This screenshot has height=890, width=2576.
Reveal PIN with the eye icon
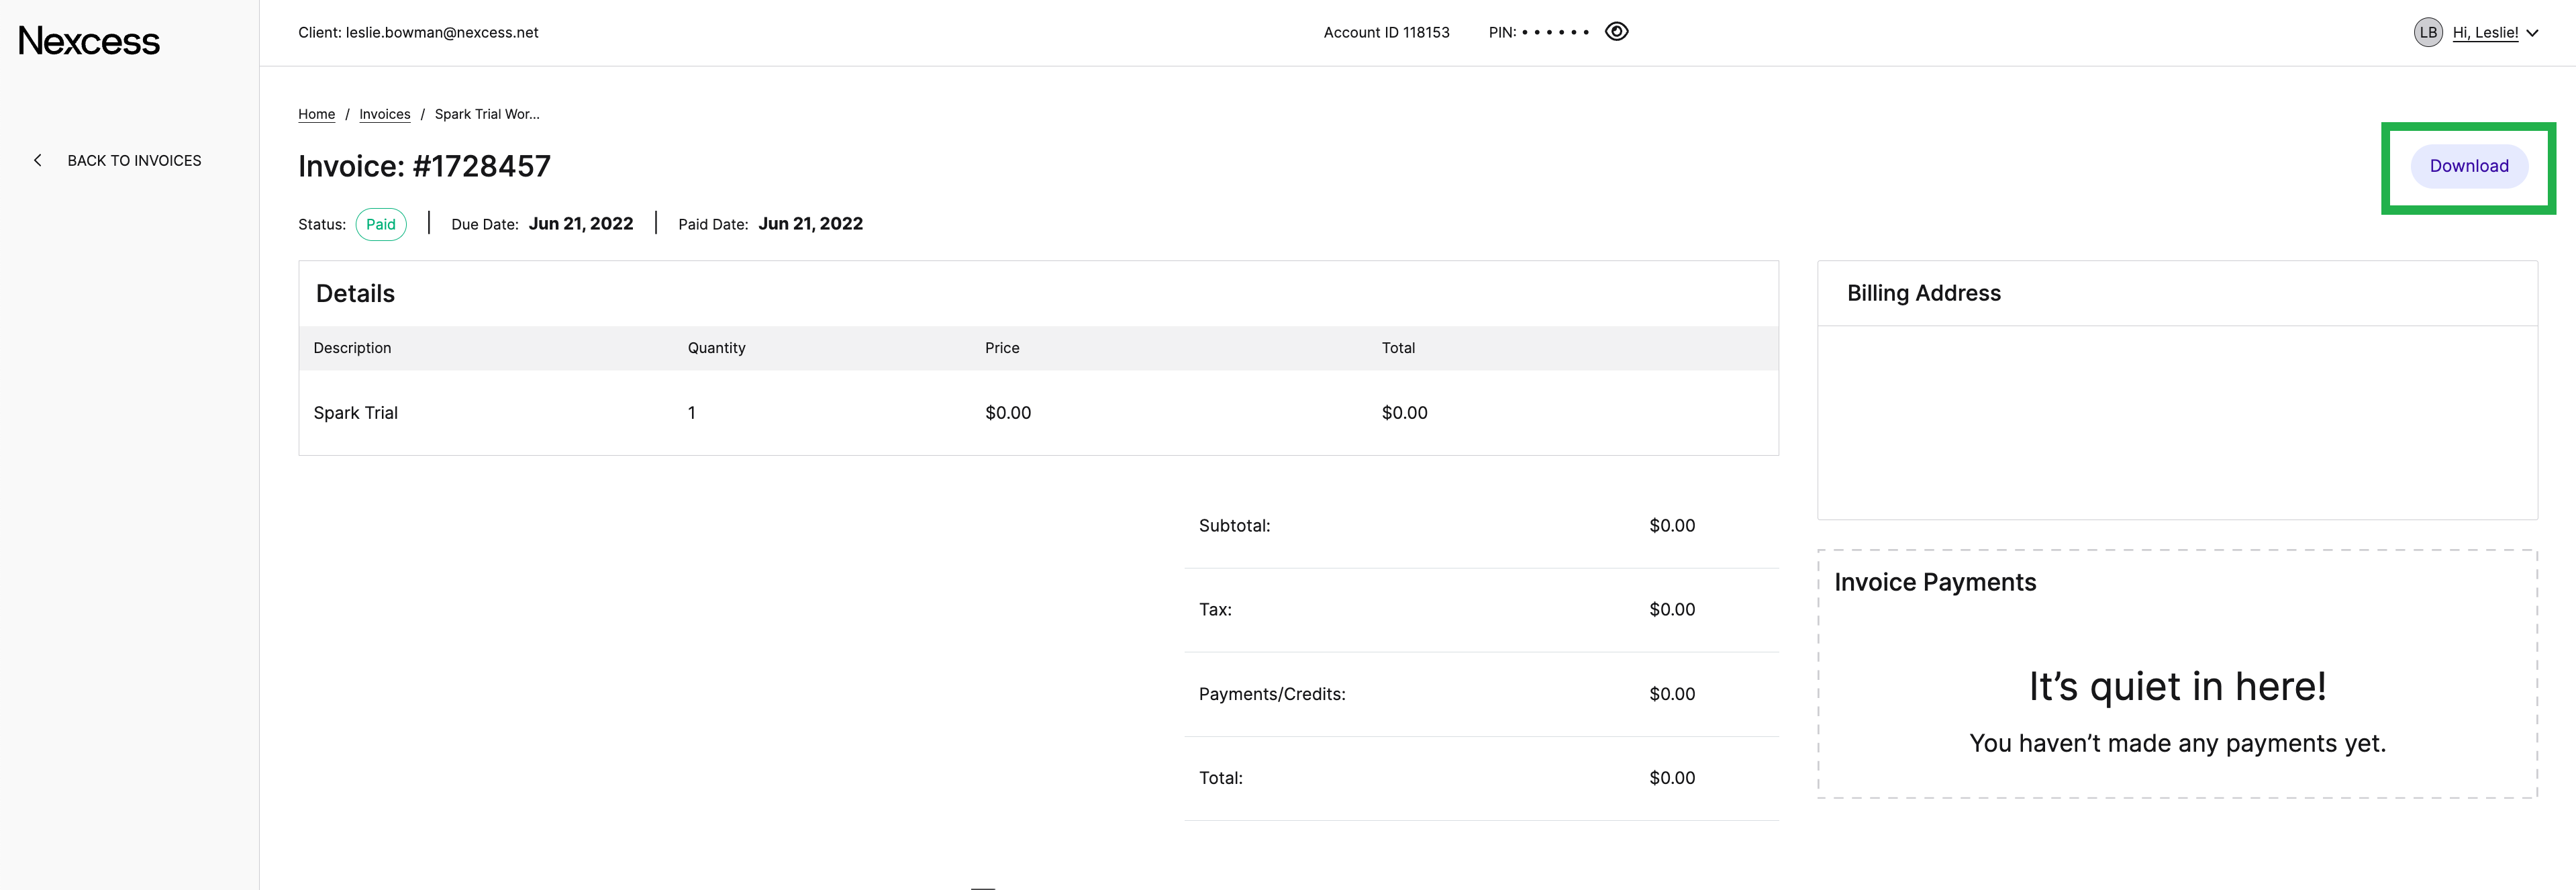(x=1616, y=32)
